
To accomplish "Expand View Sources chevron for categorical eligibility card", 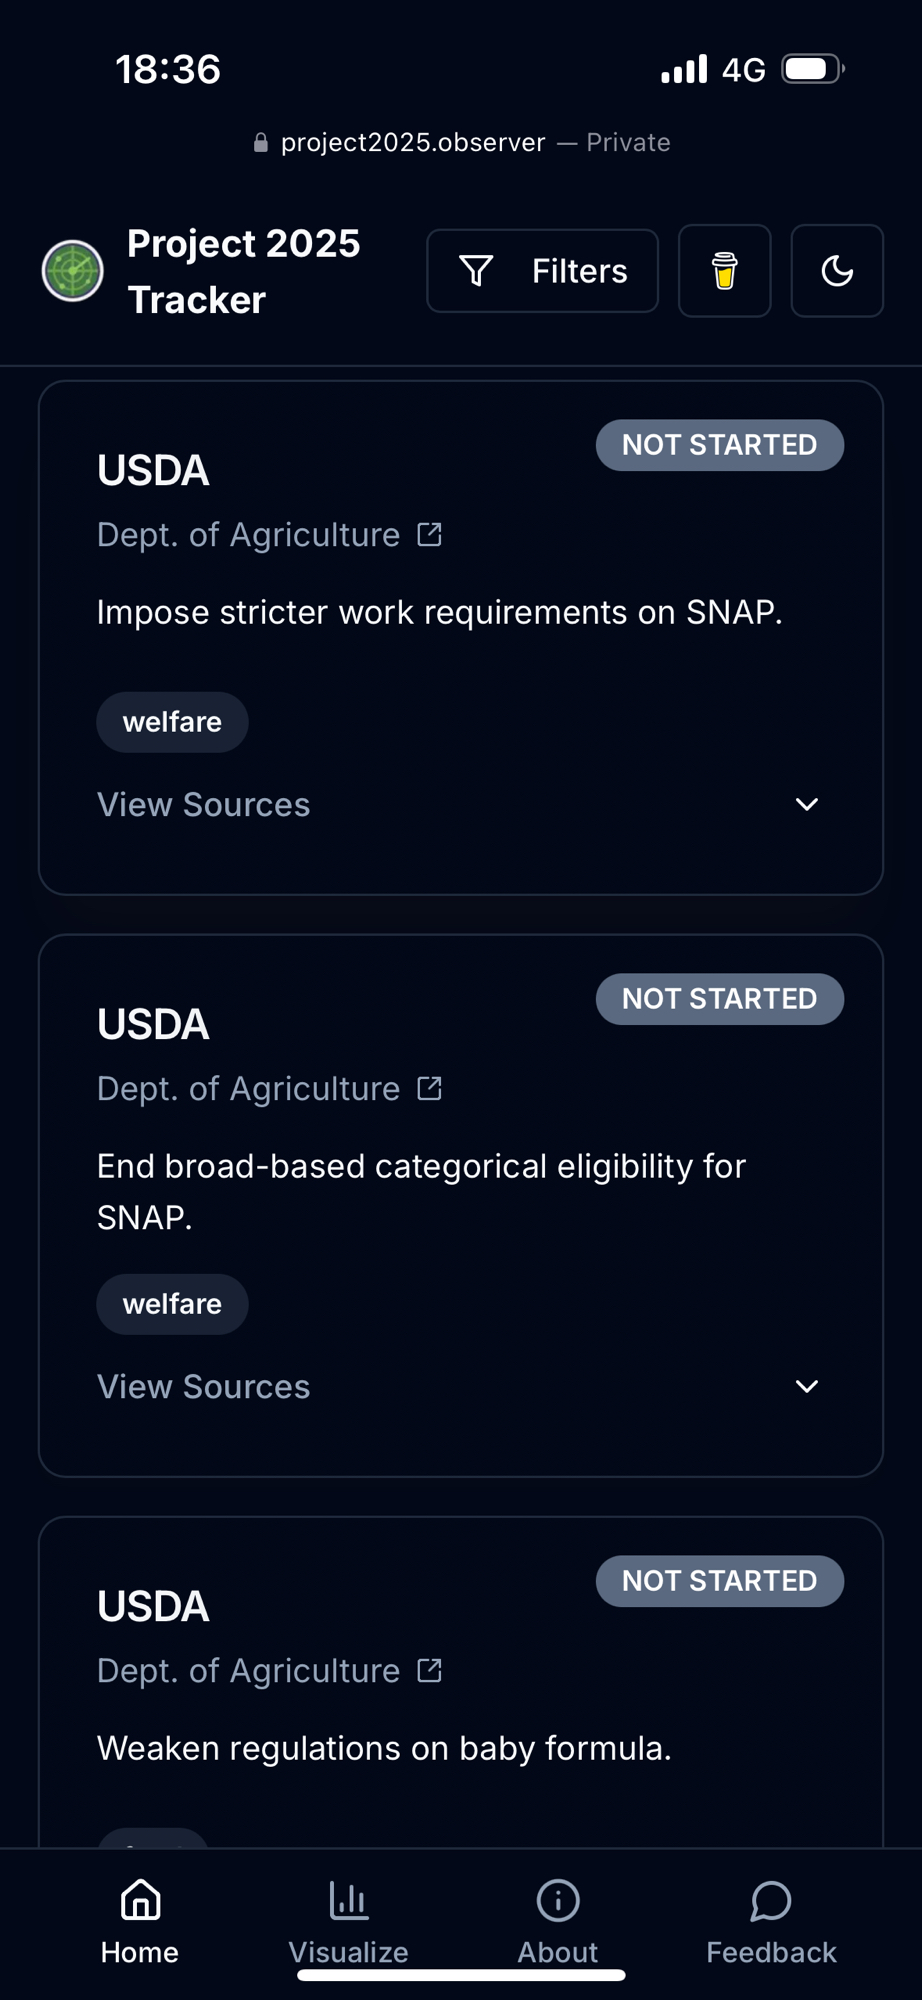I will point(806,1387).
